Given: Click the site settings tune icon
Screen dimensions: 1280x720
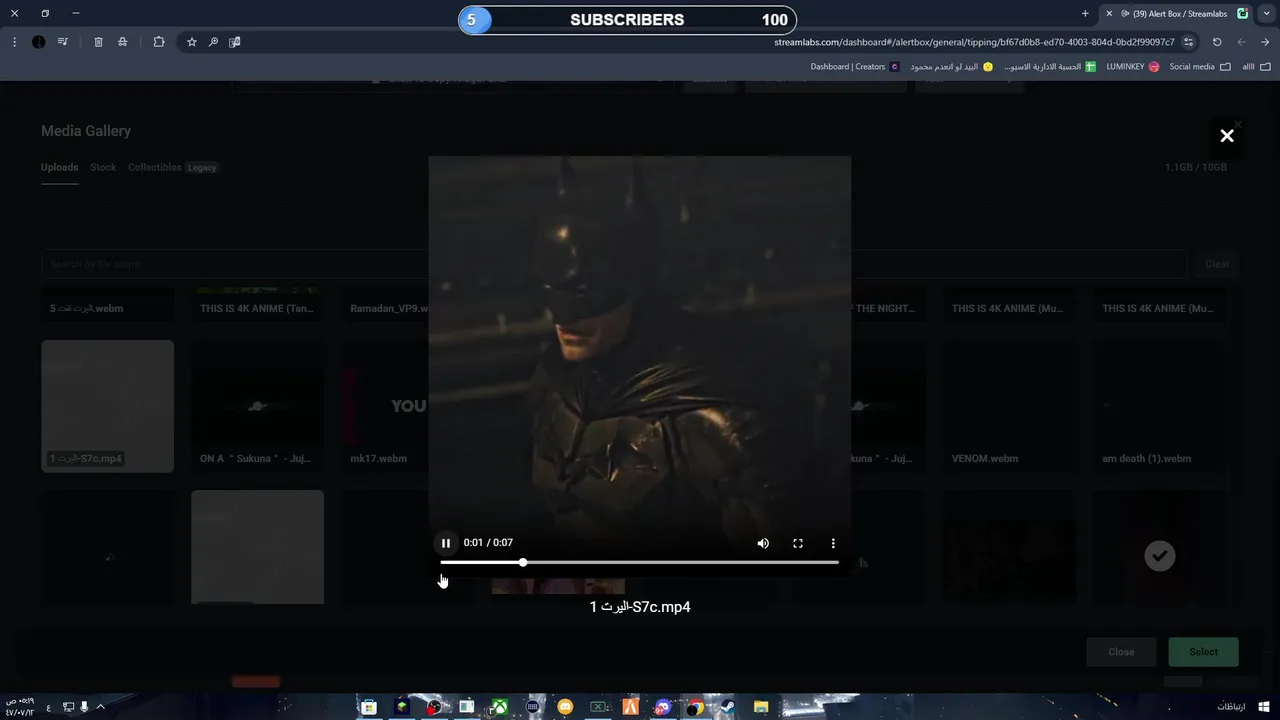Looking at the screenshot, I should [x=1188, y=42].
